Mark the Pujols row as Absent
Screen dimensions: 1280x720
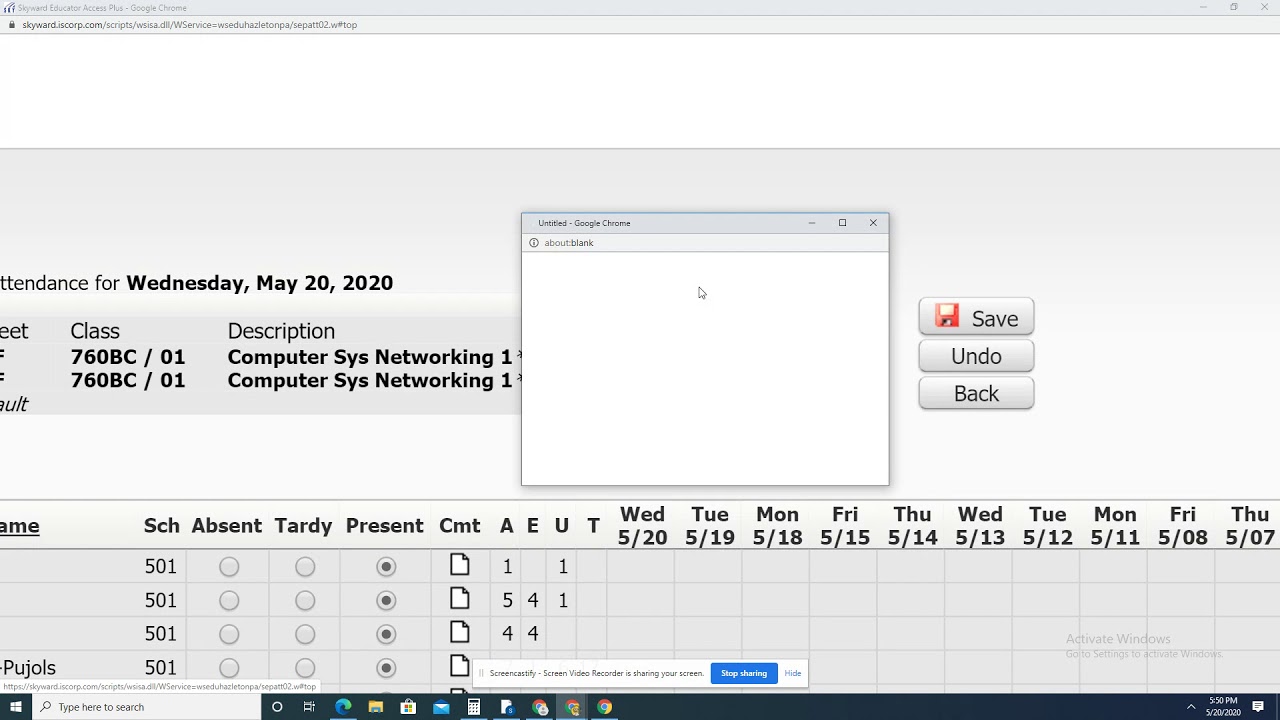coord(229,668)
